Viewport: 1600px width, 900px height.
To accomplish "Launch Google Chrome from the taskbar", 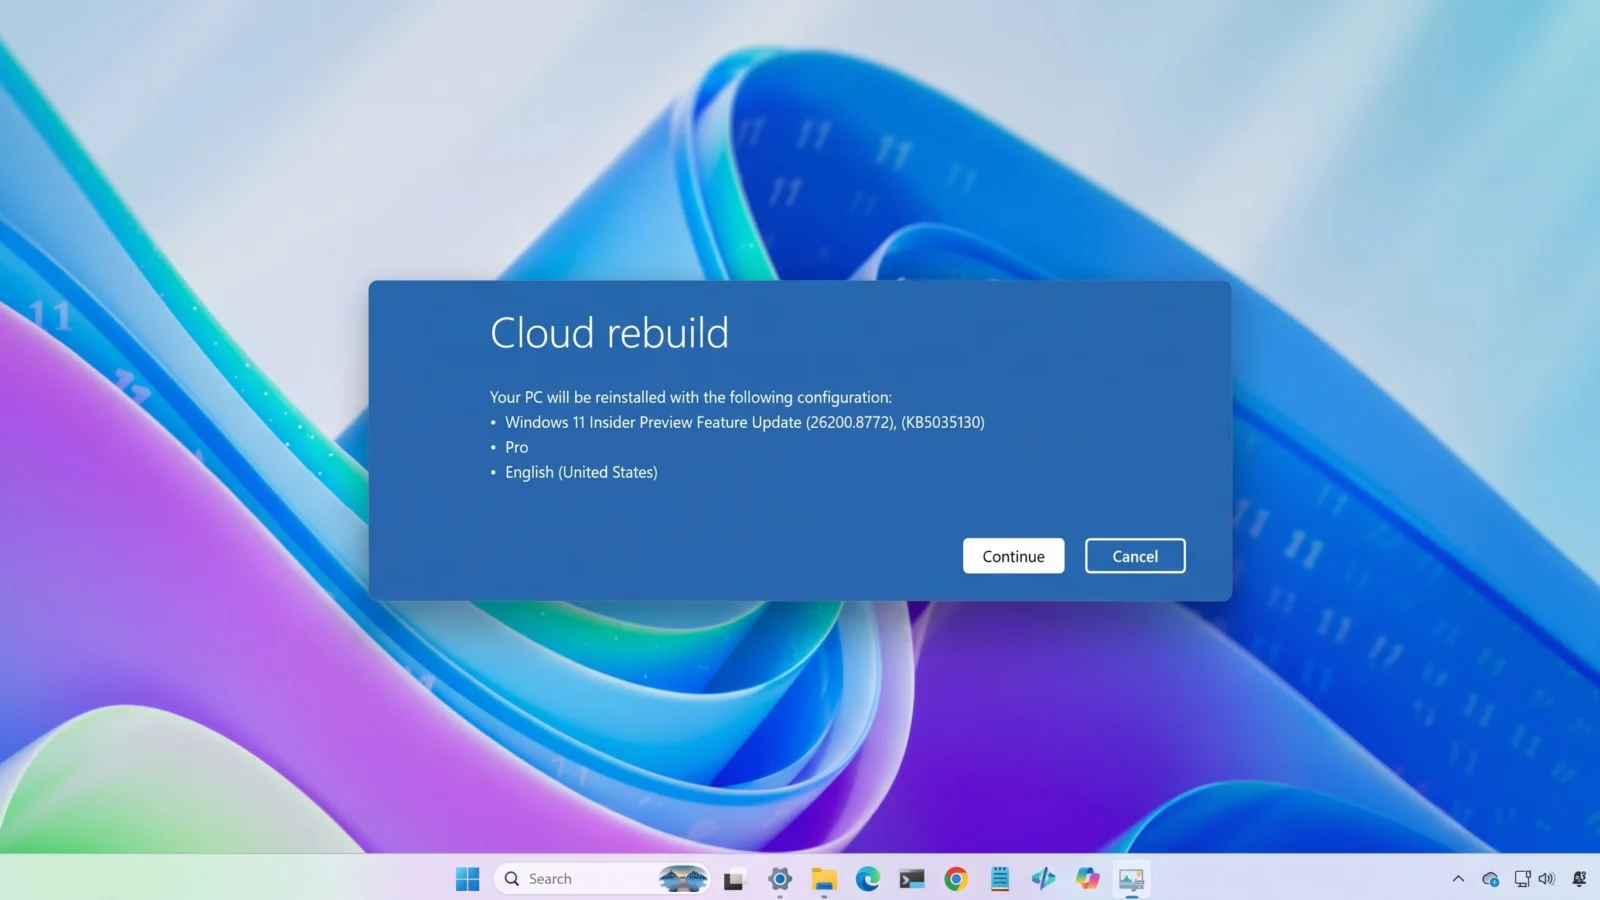I will (x=956, y=879).
